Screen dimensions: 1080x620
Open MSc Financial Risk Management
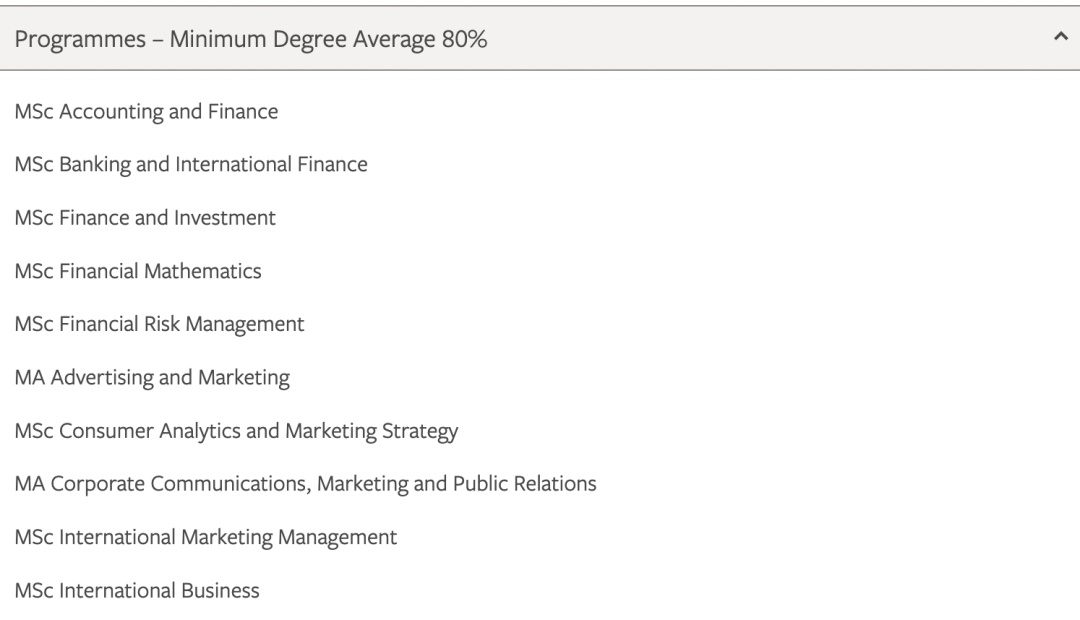click(159, 324)
